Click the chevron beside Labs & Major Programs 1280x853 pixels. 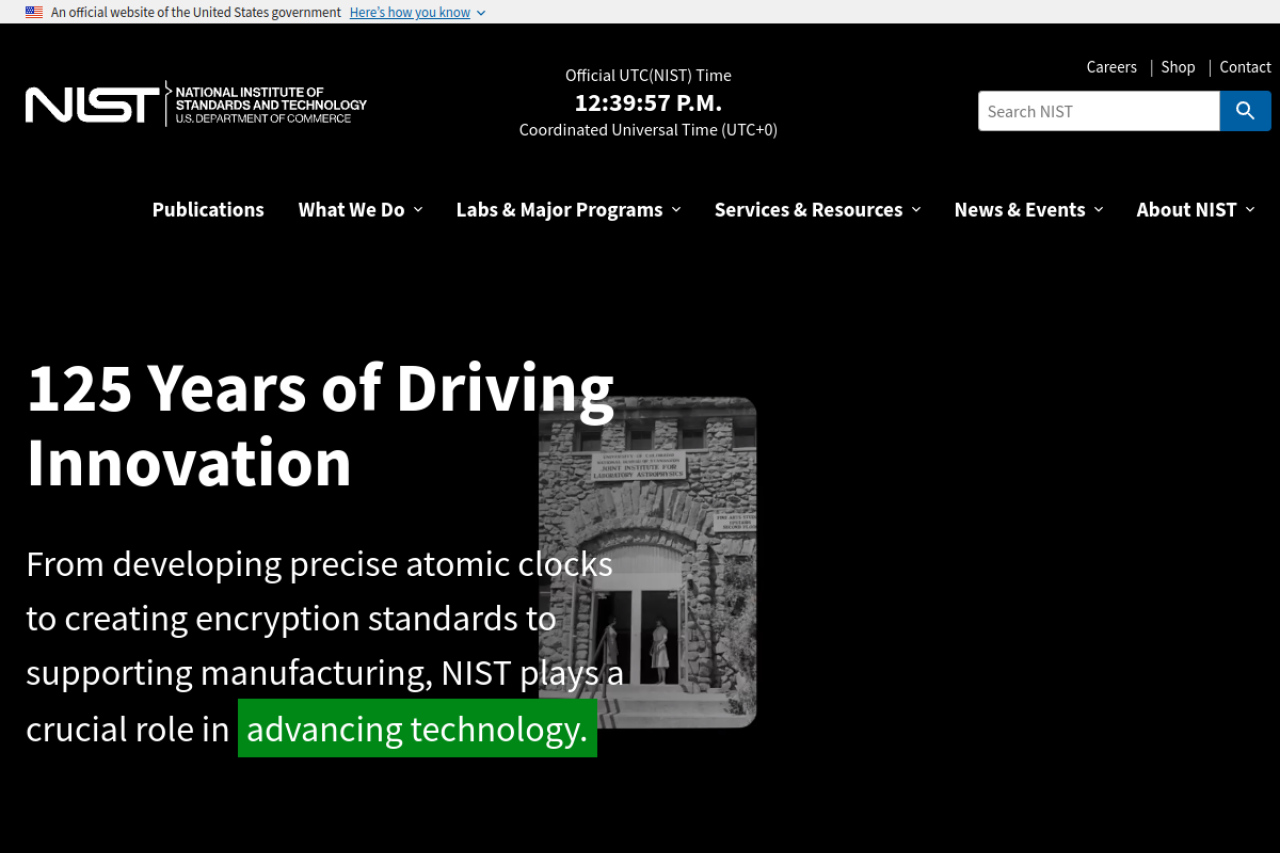[x=676, y=210]
